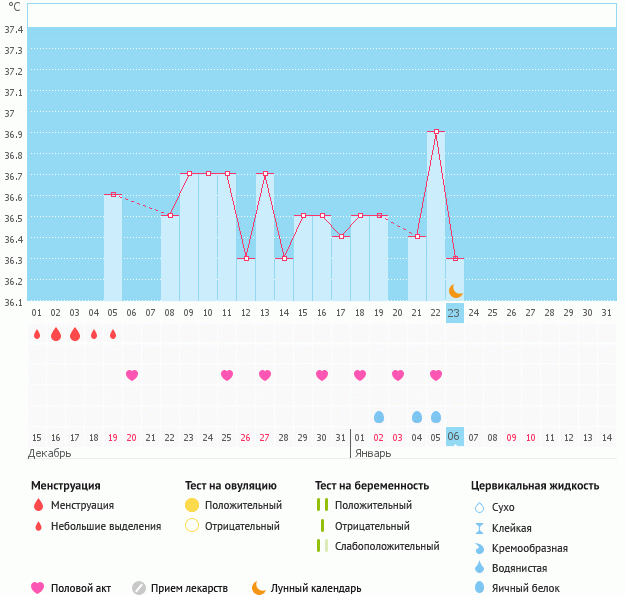The height and width of the screenshot is (595, 626).
Task: Click the yellow Положительный ovulation test icon
Action: (x=192, y=505)
